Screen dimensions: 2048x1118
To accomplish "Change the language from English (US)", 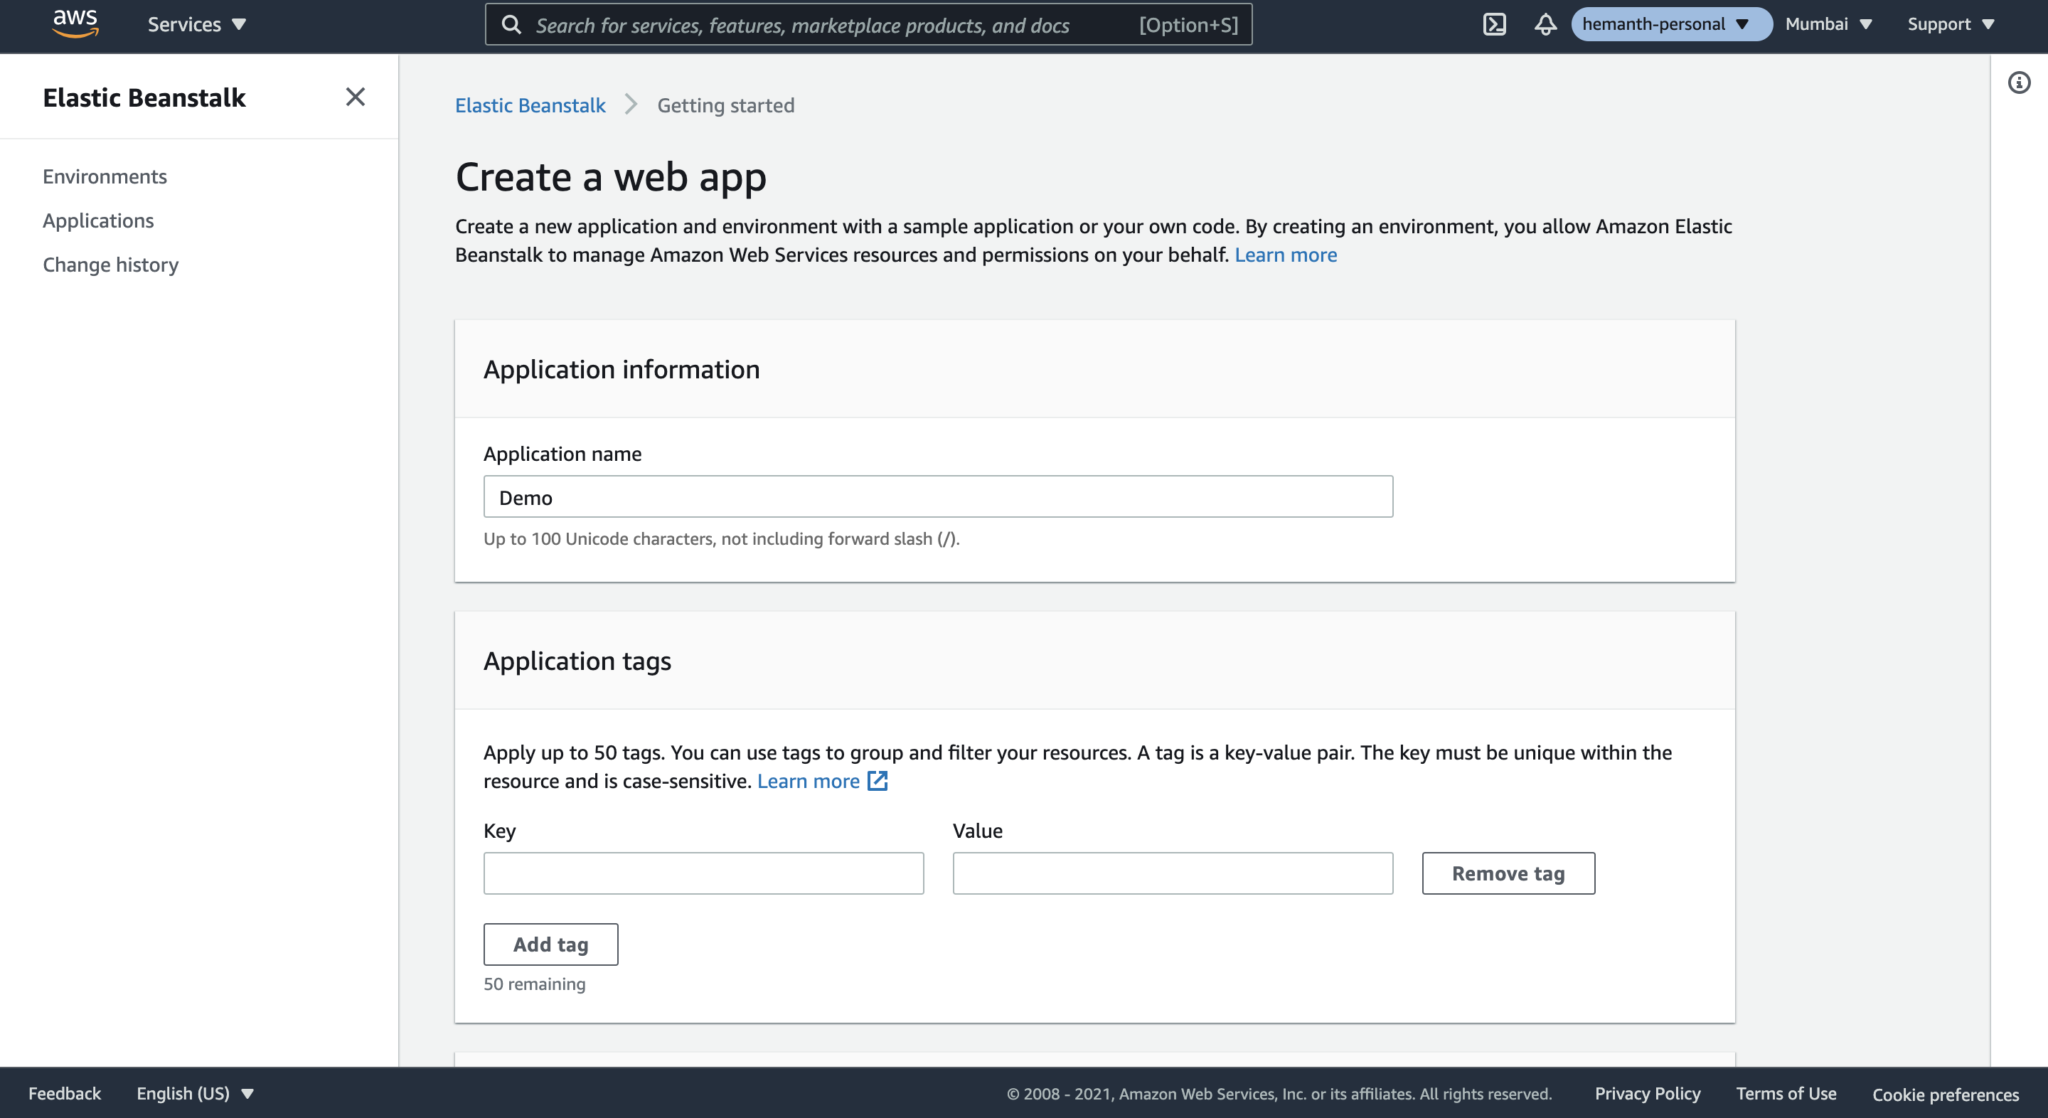I will click(x=195, y=1093).
